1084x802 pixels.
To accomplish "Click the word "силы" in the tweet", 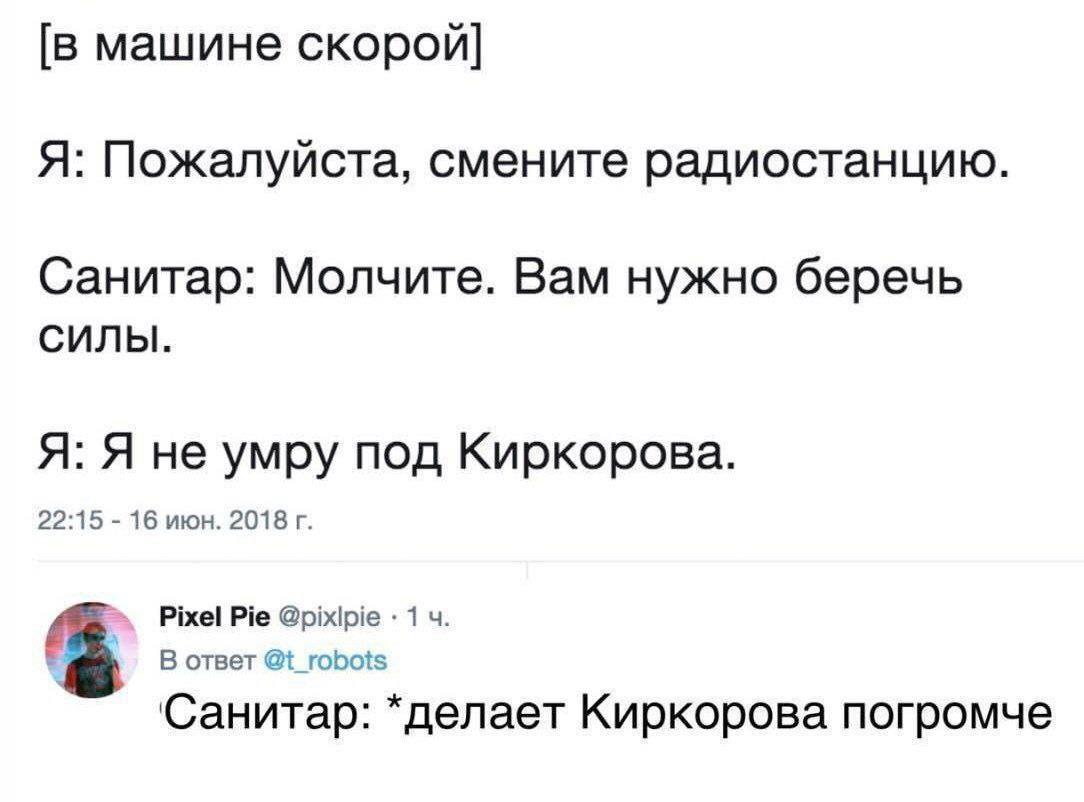I will pos(103,348).
